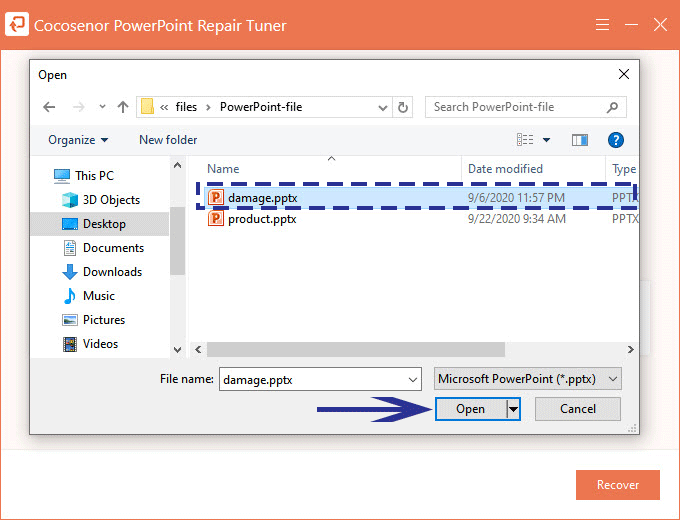The height and width of the screenshot is (520, 680).
Task: Click the product.pptx PowerPoint icon
Action: tap(216, 219)
